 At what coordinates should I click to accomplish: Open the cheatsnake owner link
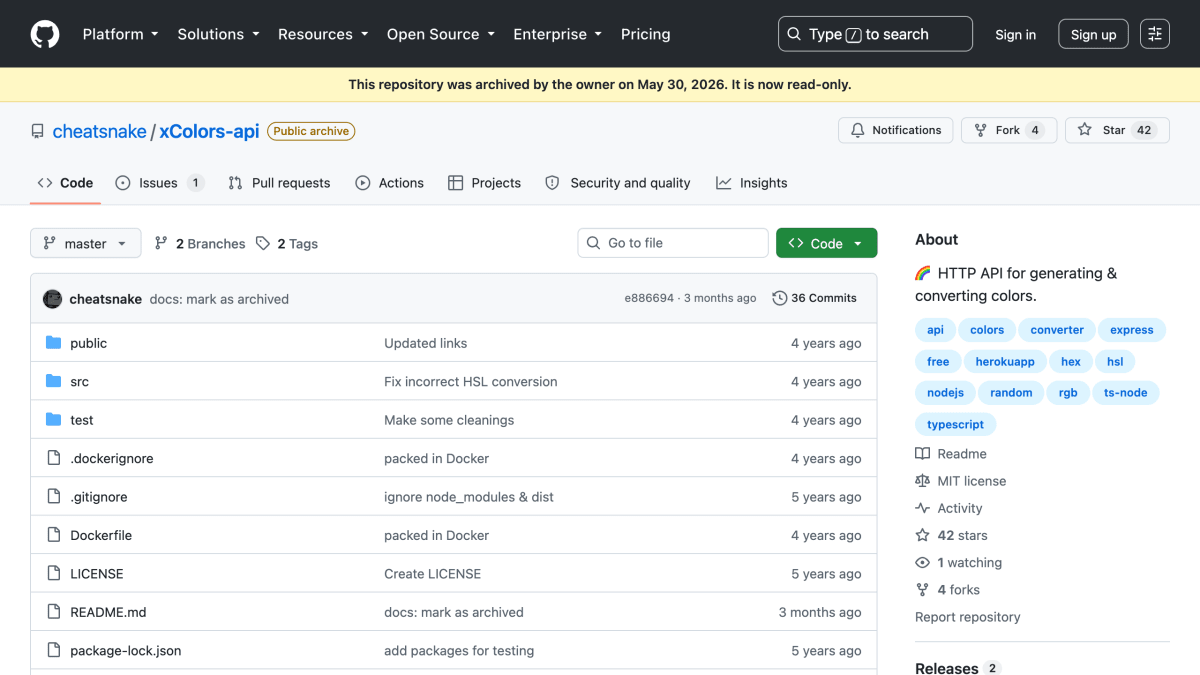point(99,131)
